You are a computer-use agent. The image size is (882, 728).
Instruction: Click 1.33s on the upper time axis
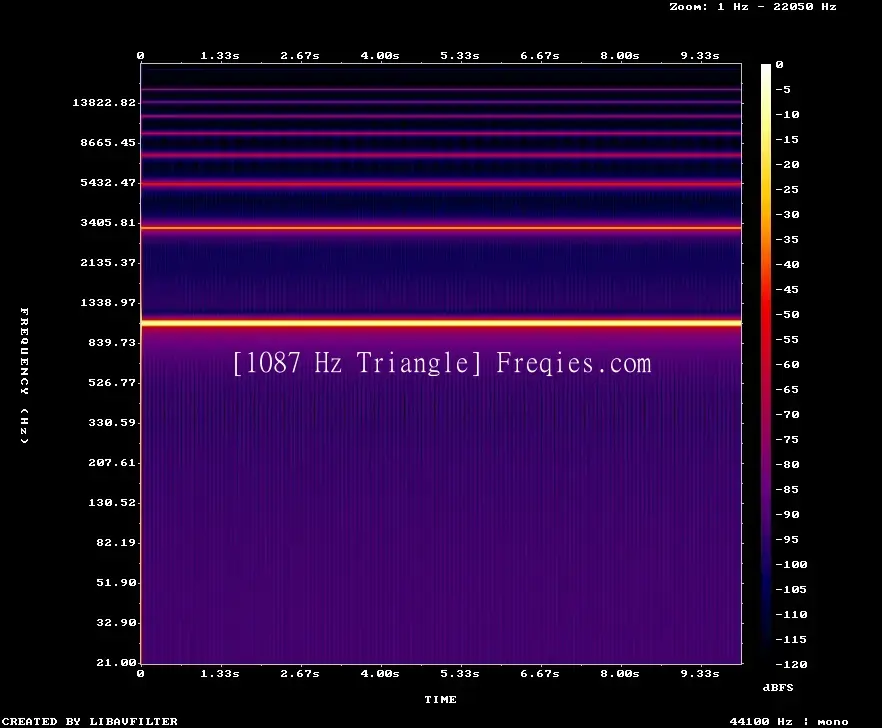(220, 56)
